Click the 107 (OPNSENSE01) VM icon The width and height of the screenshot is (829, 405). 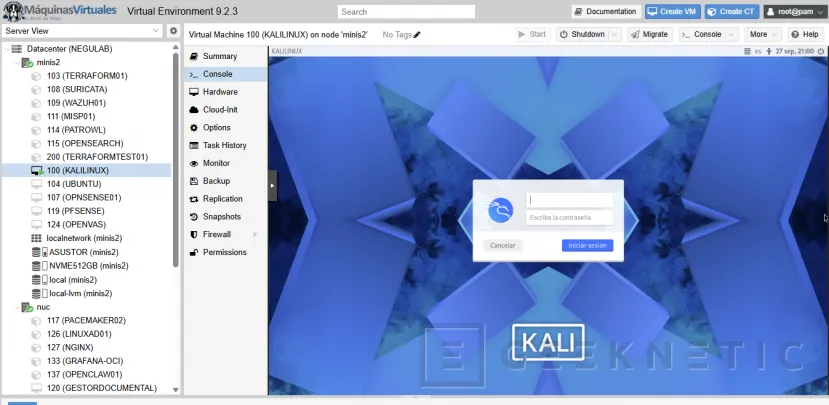point(36,198)
